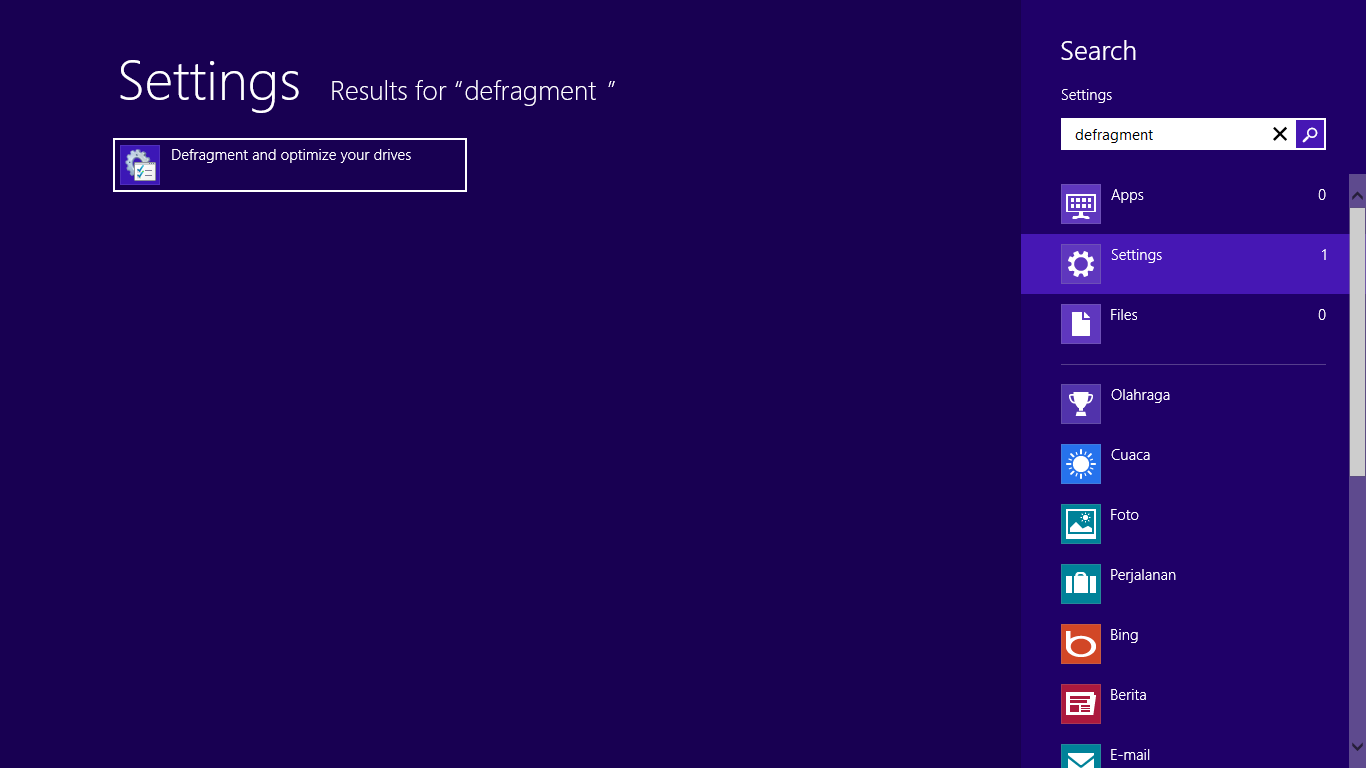Search within Cuaca app
1366x768 pixels.
[x=1185, y=464]
